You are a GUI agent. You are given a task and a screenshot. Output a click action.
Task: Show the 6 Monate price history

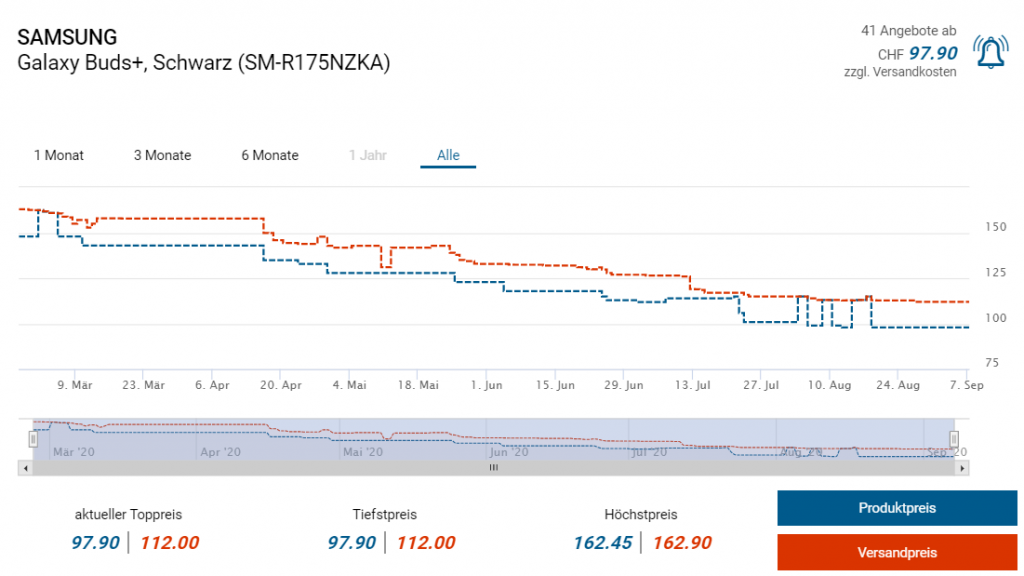[270, 155]
